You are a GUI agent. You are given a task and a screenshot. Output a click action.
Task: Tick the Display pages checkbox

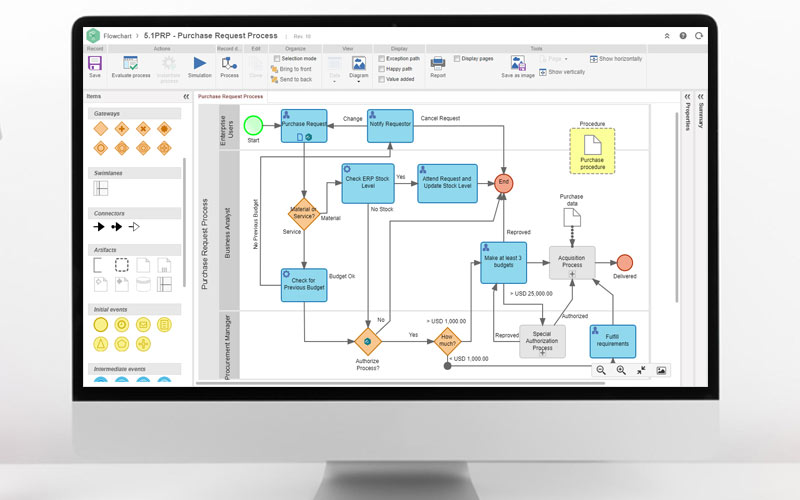[x=457, y=59]
